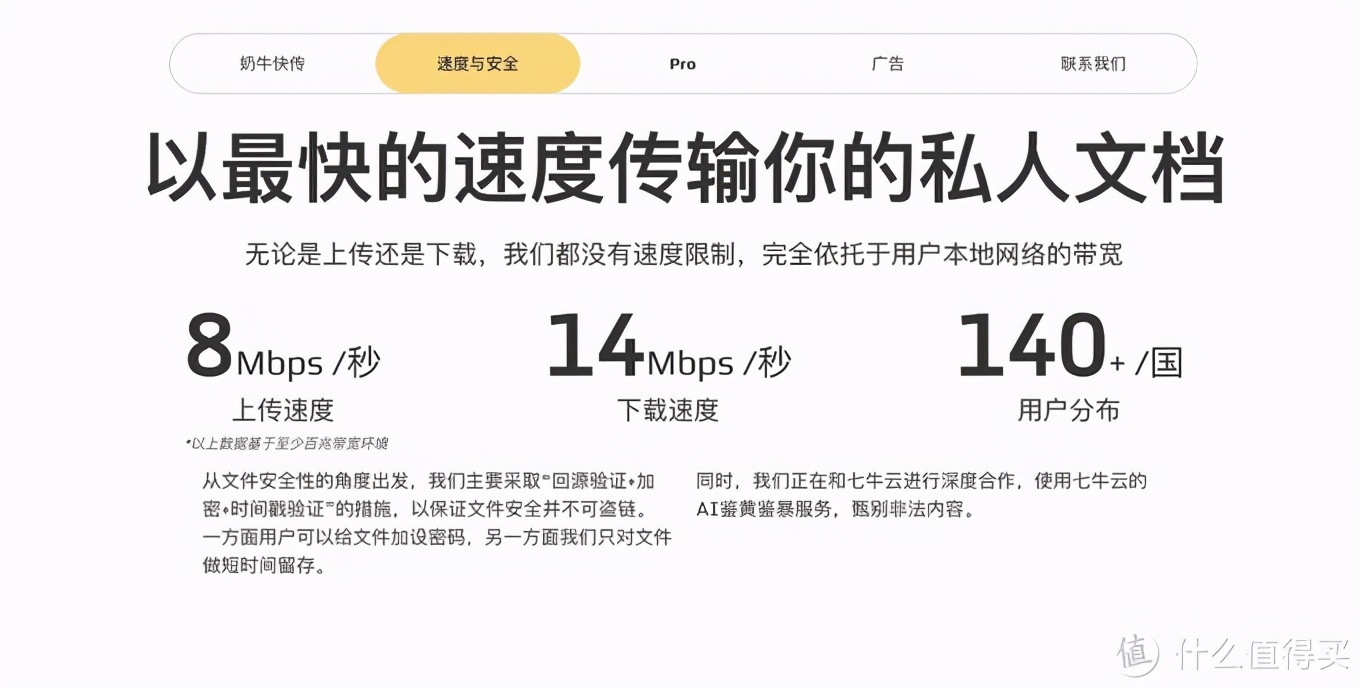Click the yellow pill behind 速度与安全

click(x=477, y=63)
